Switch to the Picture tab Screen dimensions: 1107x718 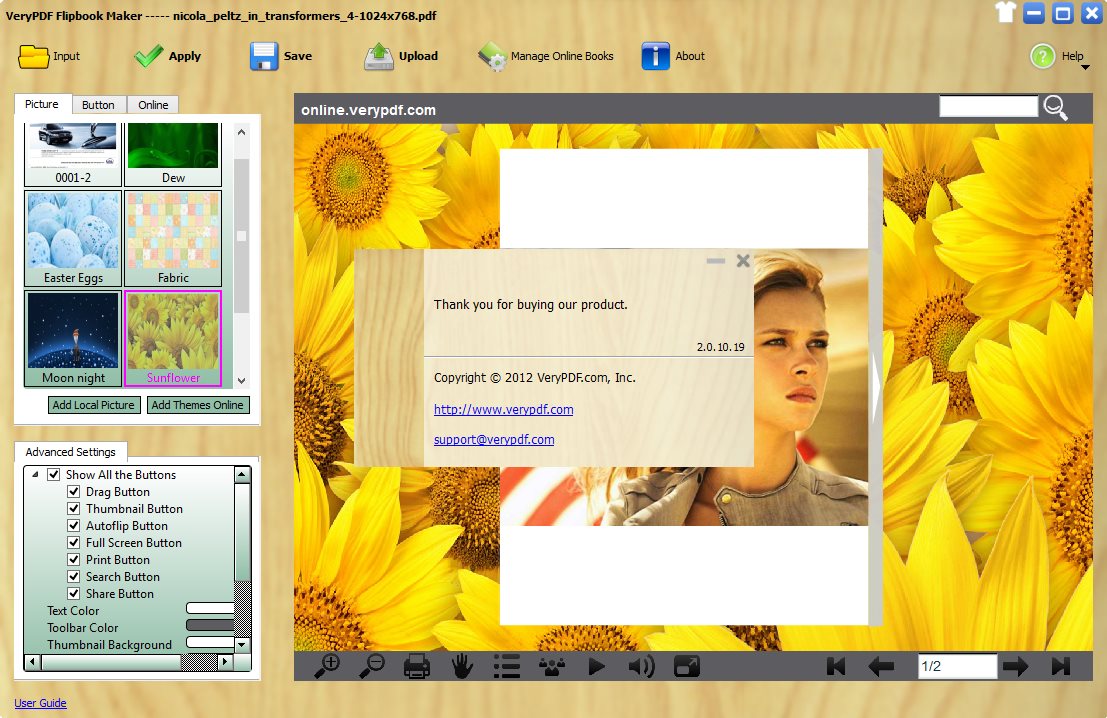pos(42,104)
